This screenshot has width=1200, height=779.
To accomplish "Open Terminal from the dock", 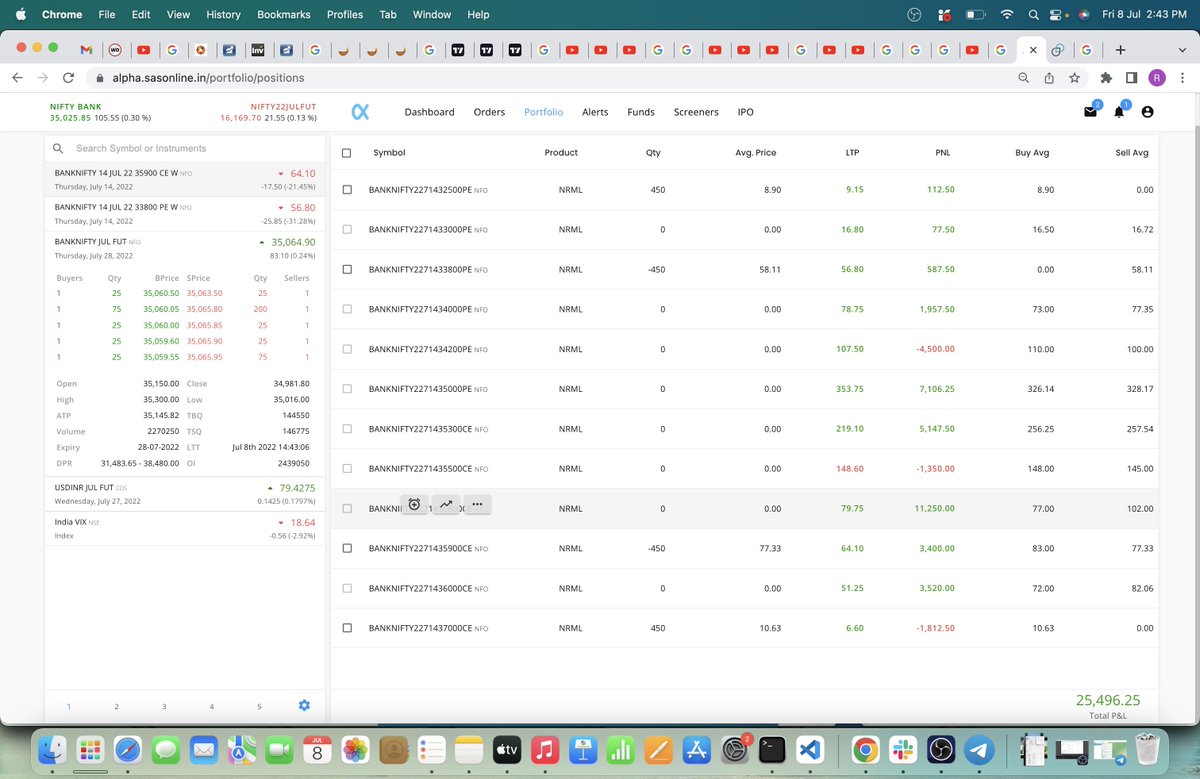I will point(772,749).
